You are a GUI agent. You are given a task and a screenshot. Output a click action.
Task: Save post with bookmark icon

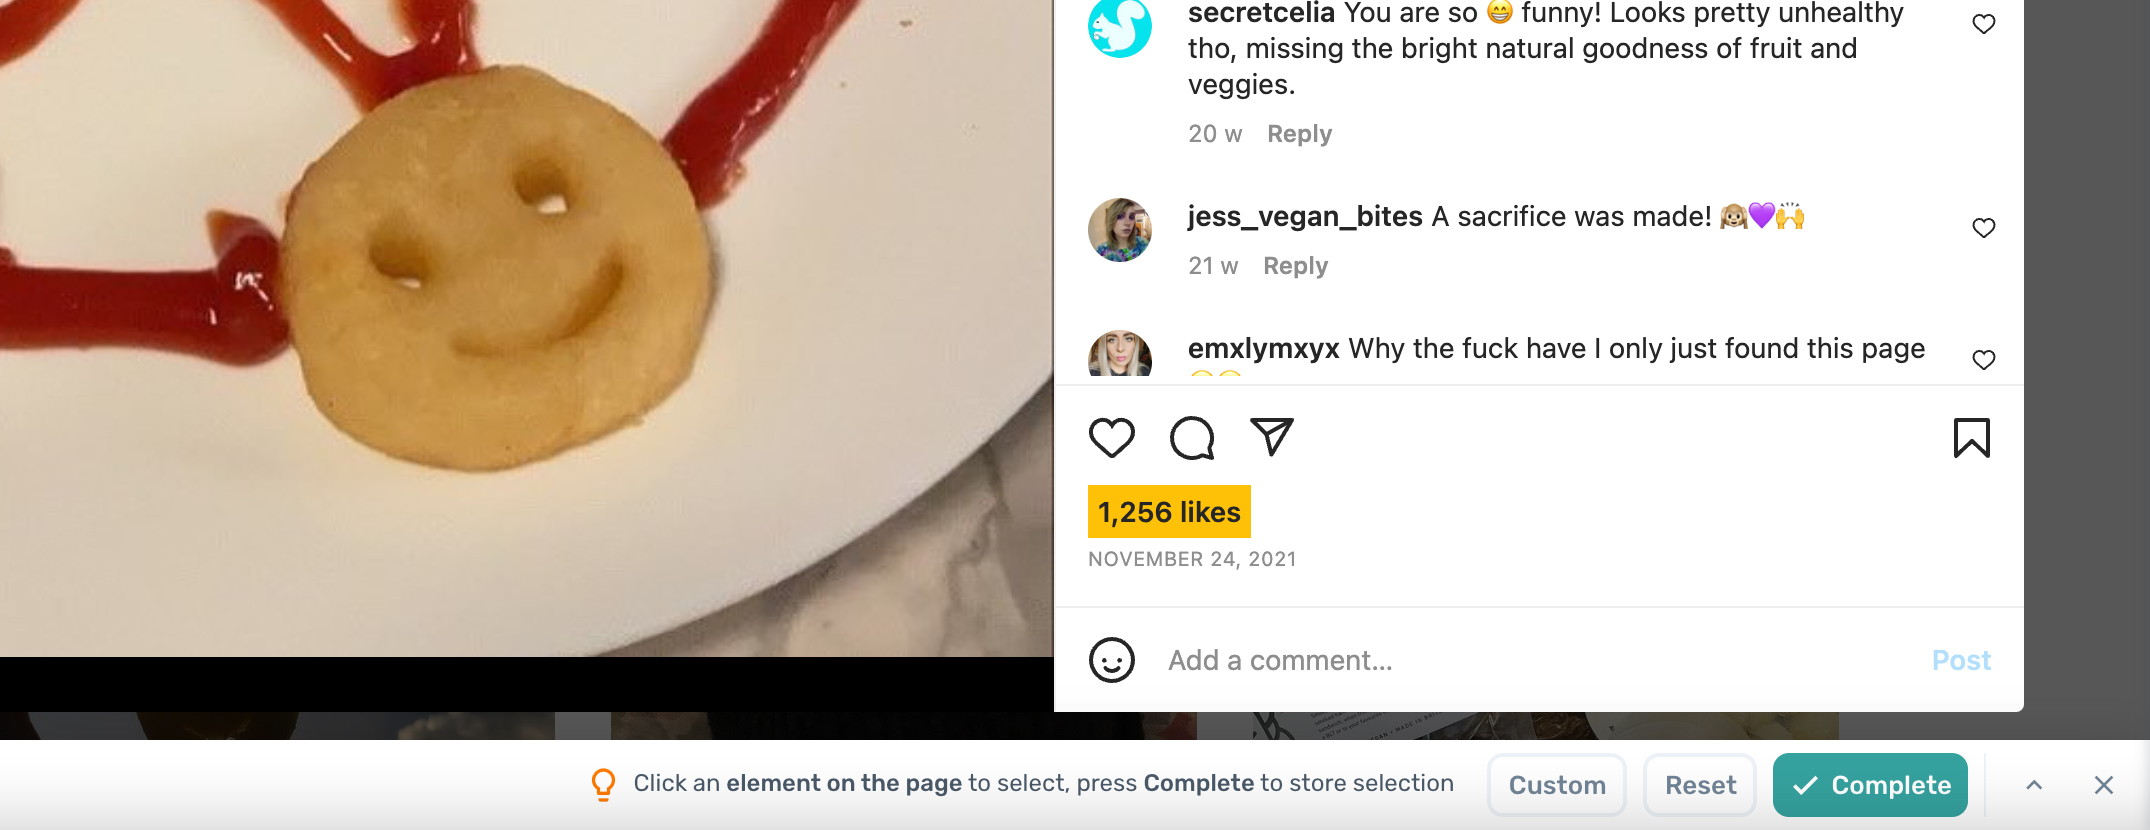[1971, 438]
